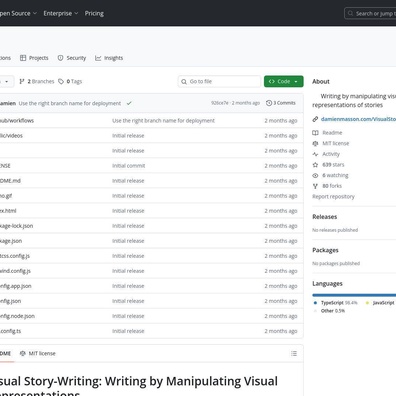396x396 pixels.
Task: View the 80 forks list
Action: click(332, 186)
